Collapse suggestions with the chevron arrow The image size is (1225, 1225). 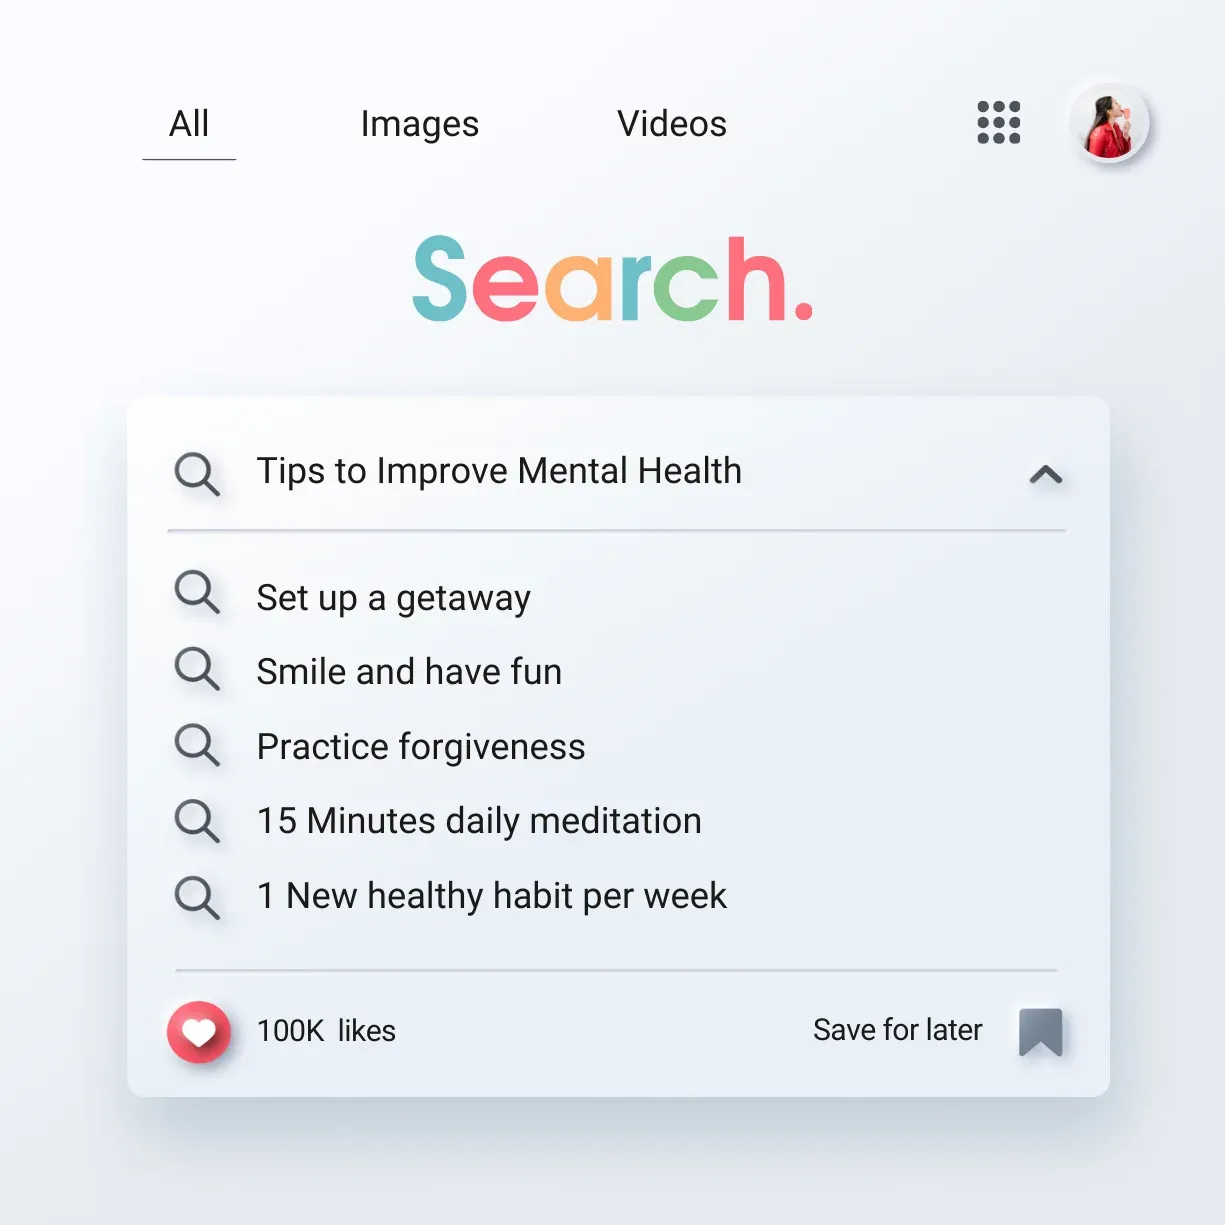tap(1046, 474)
